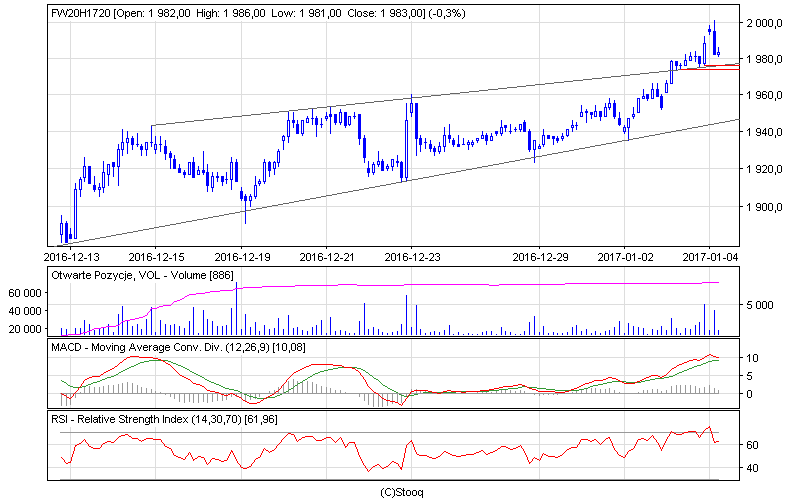Click the MACD indicator heading
This screenshot has height=500, width=800.
tap(178, 347)
